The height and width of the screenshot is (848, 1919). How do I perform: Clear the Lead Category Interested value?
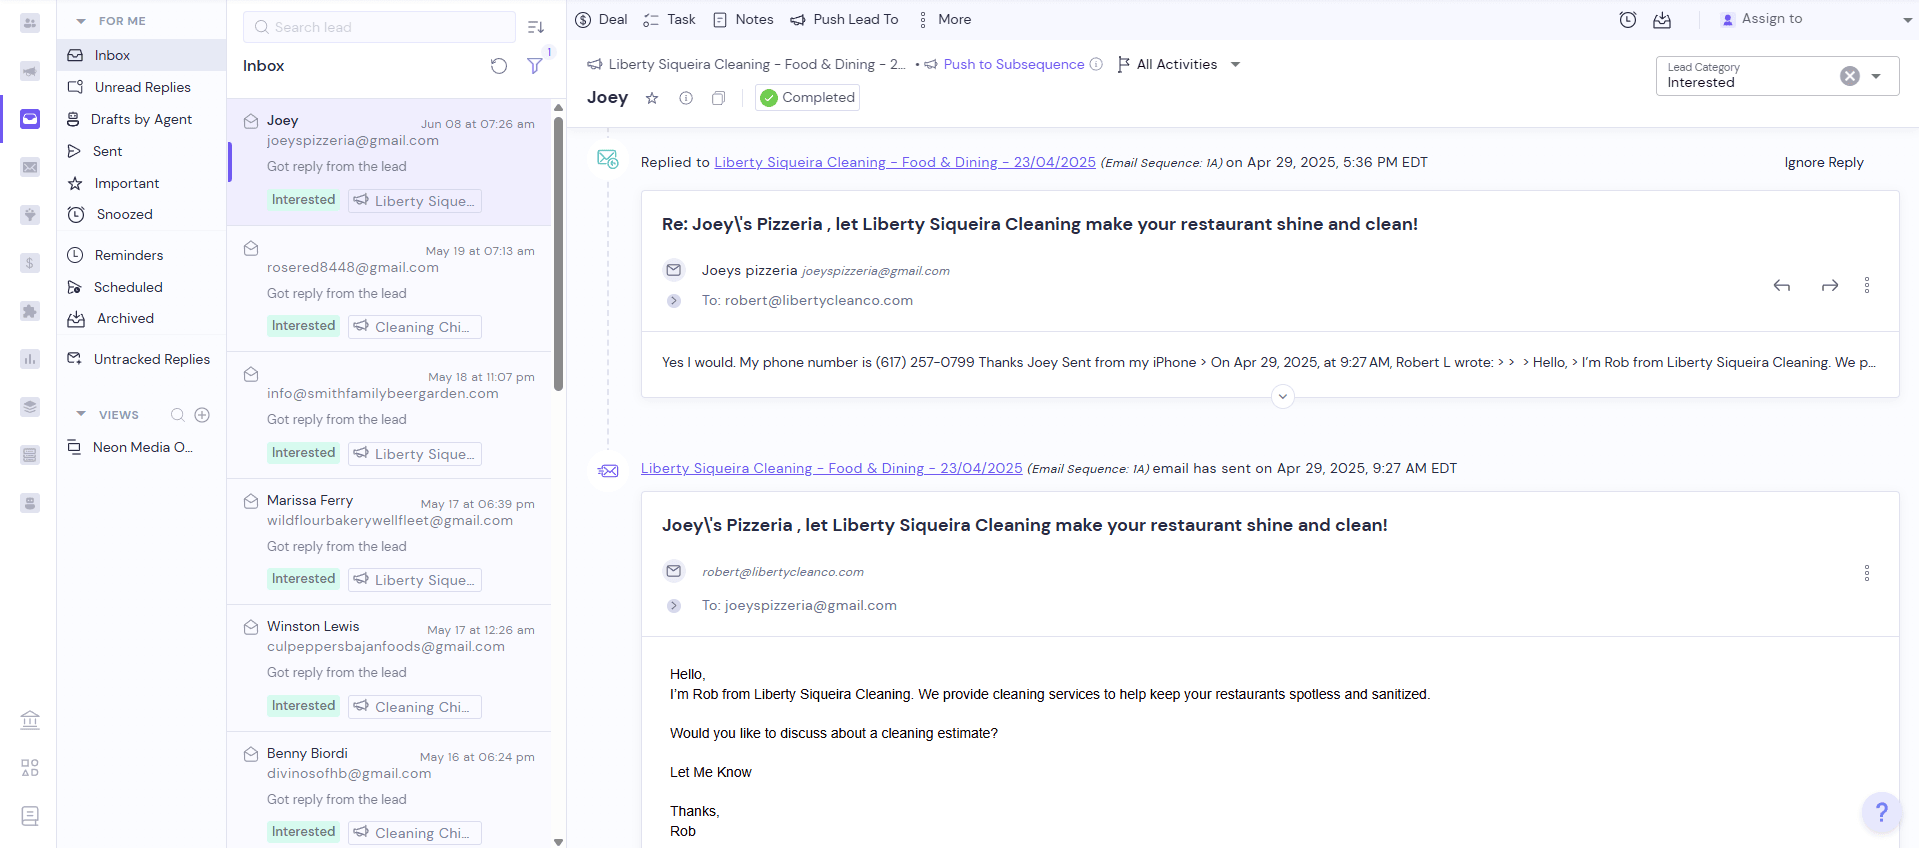point(1850,76)
